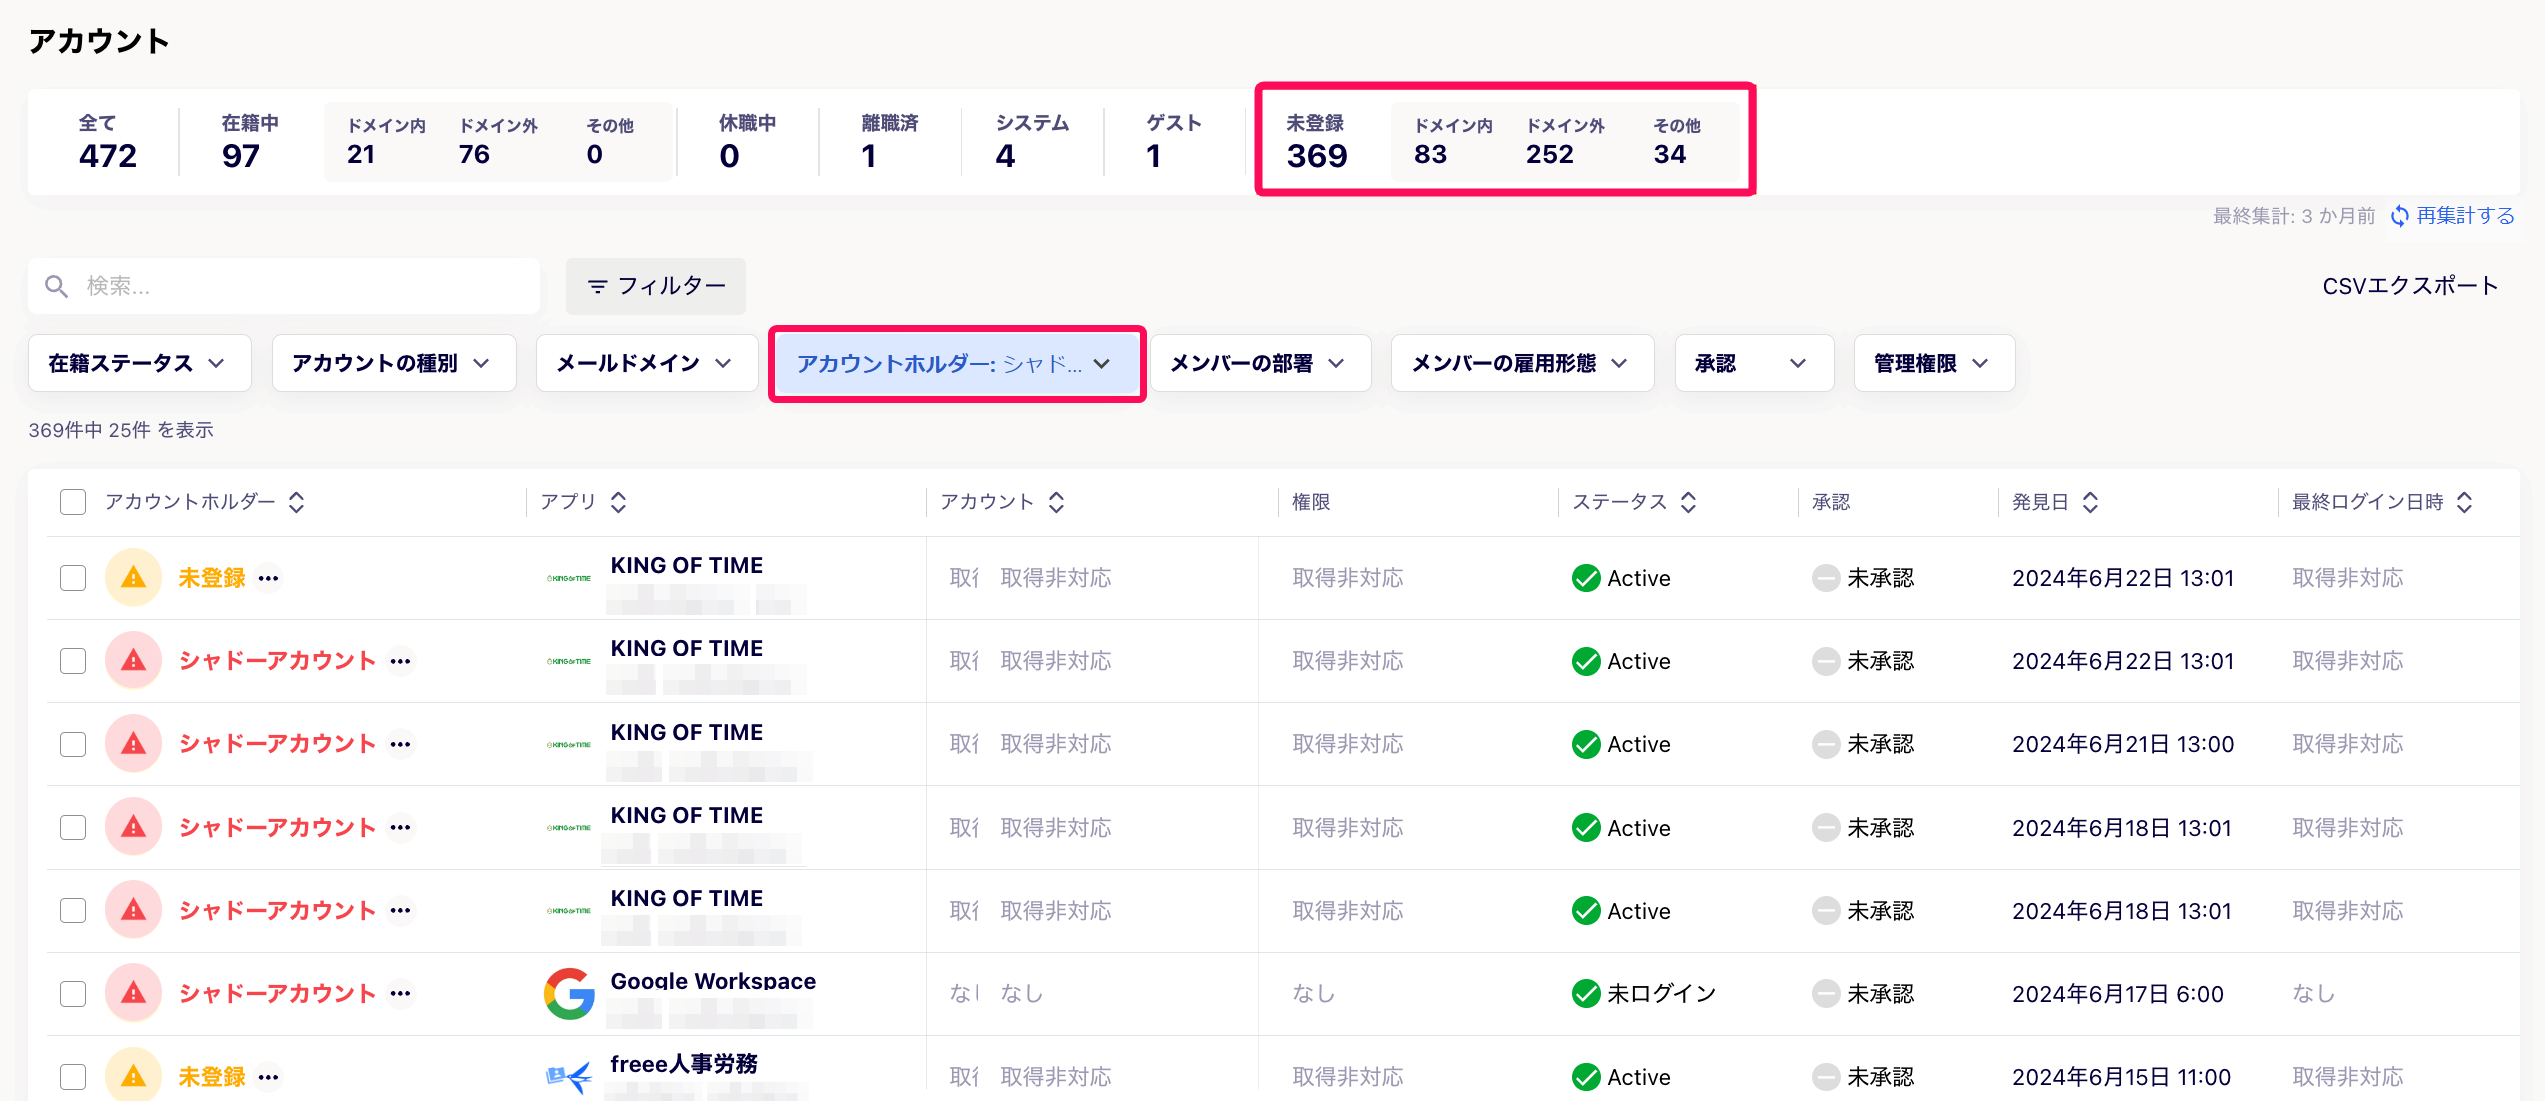Click the Google Workspace app logo
2545x1101 pixels.
pos(569,993)
